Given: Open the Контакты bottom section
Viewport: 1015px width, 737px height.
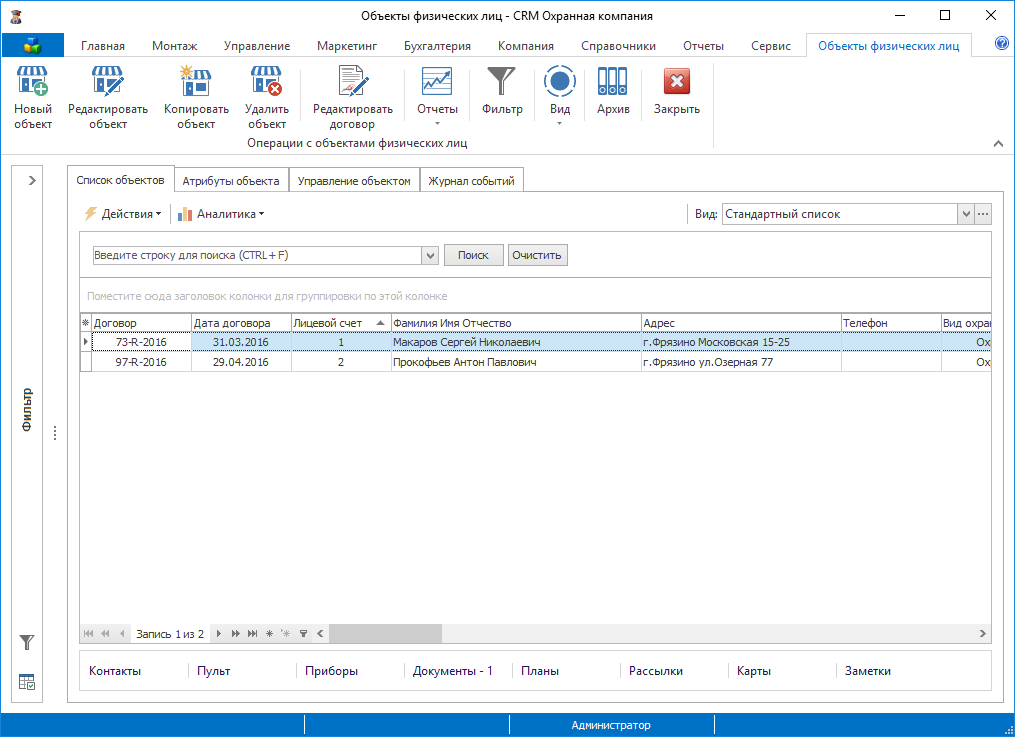Looking at the screenshot, I should (115, 671).
